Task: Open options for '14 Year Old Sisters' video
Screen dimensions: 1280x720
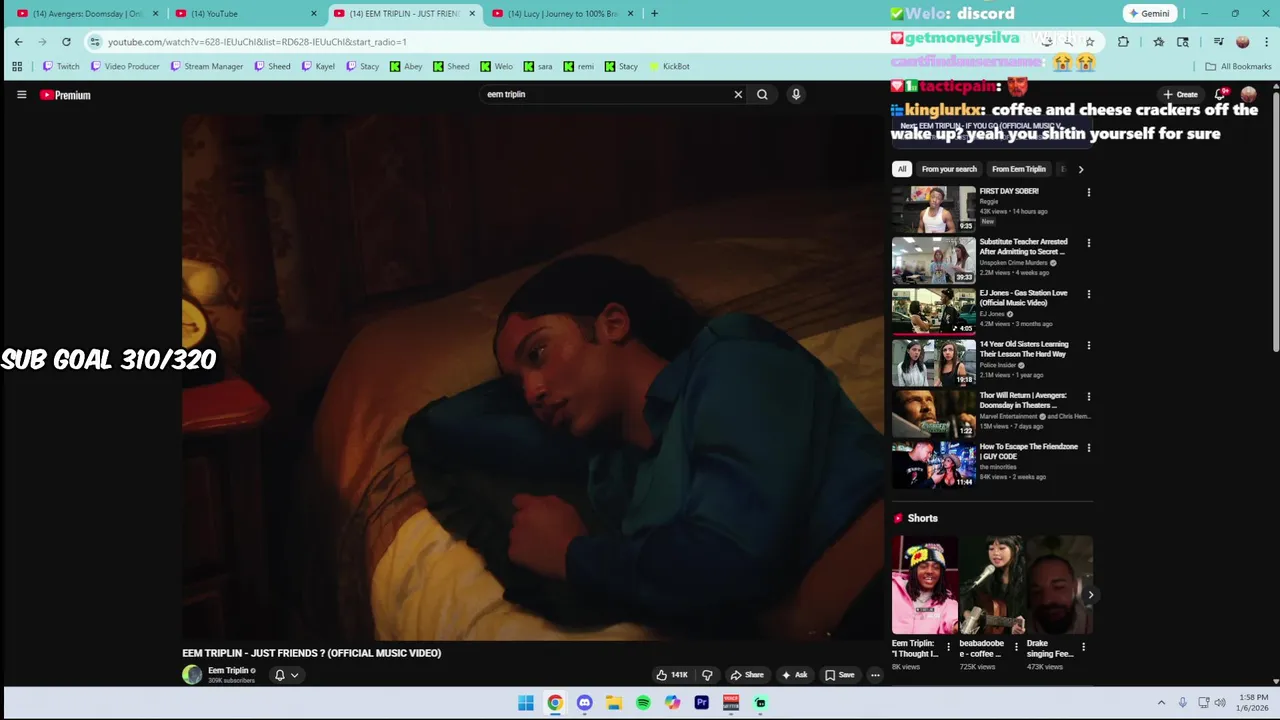Action: (1089, 345)
